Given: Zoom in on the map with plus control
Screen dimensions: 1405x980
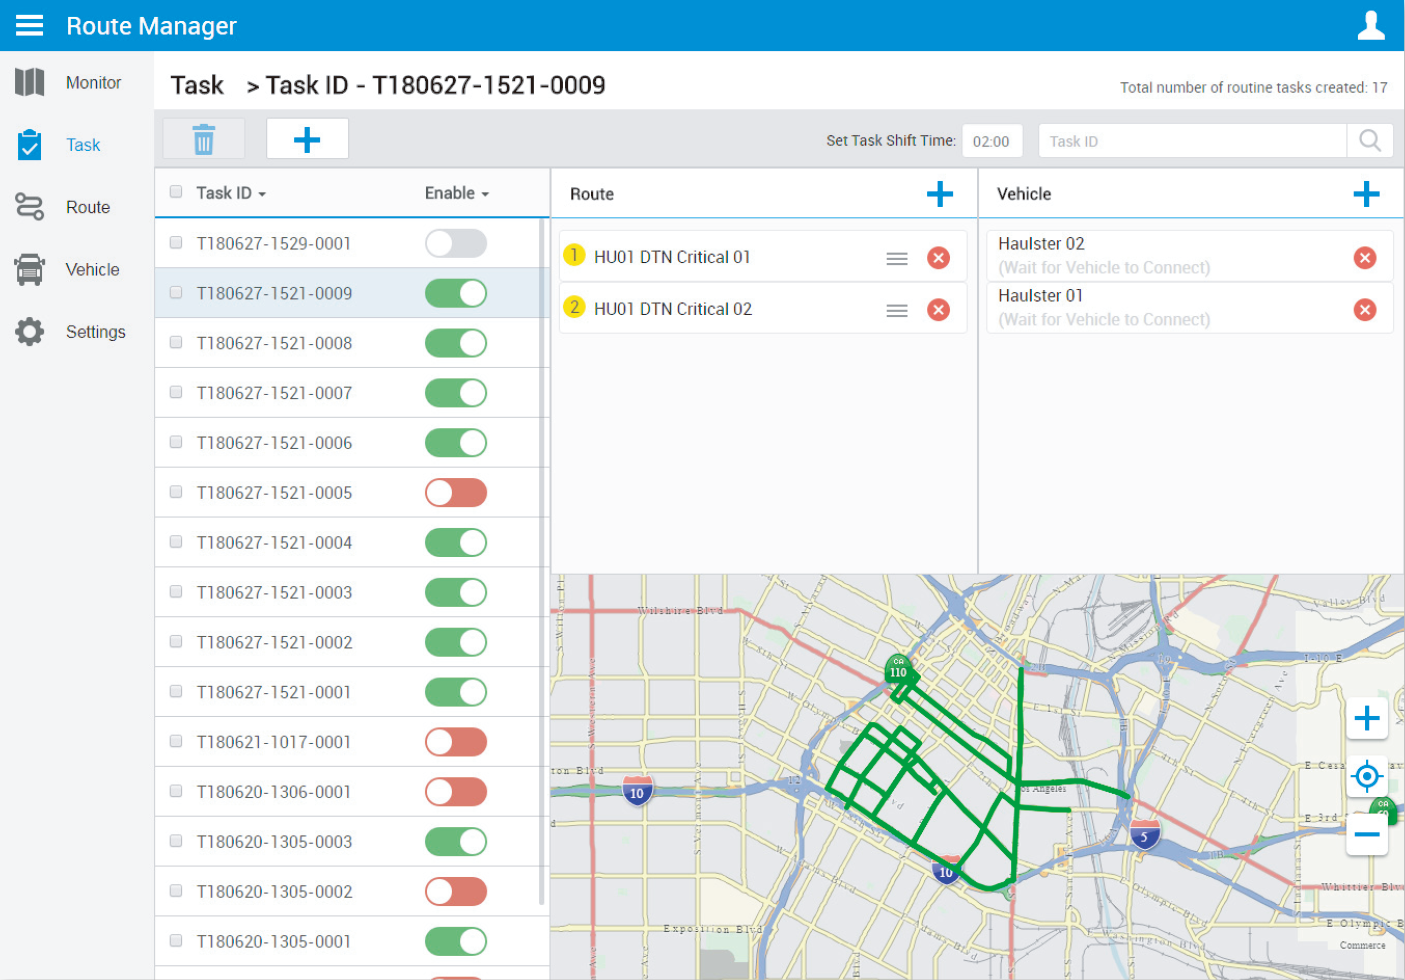Looking at the screenshot, I should [1367, 717].
